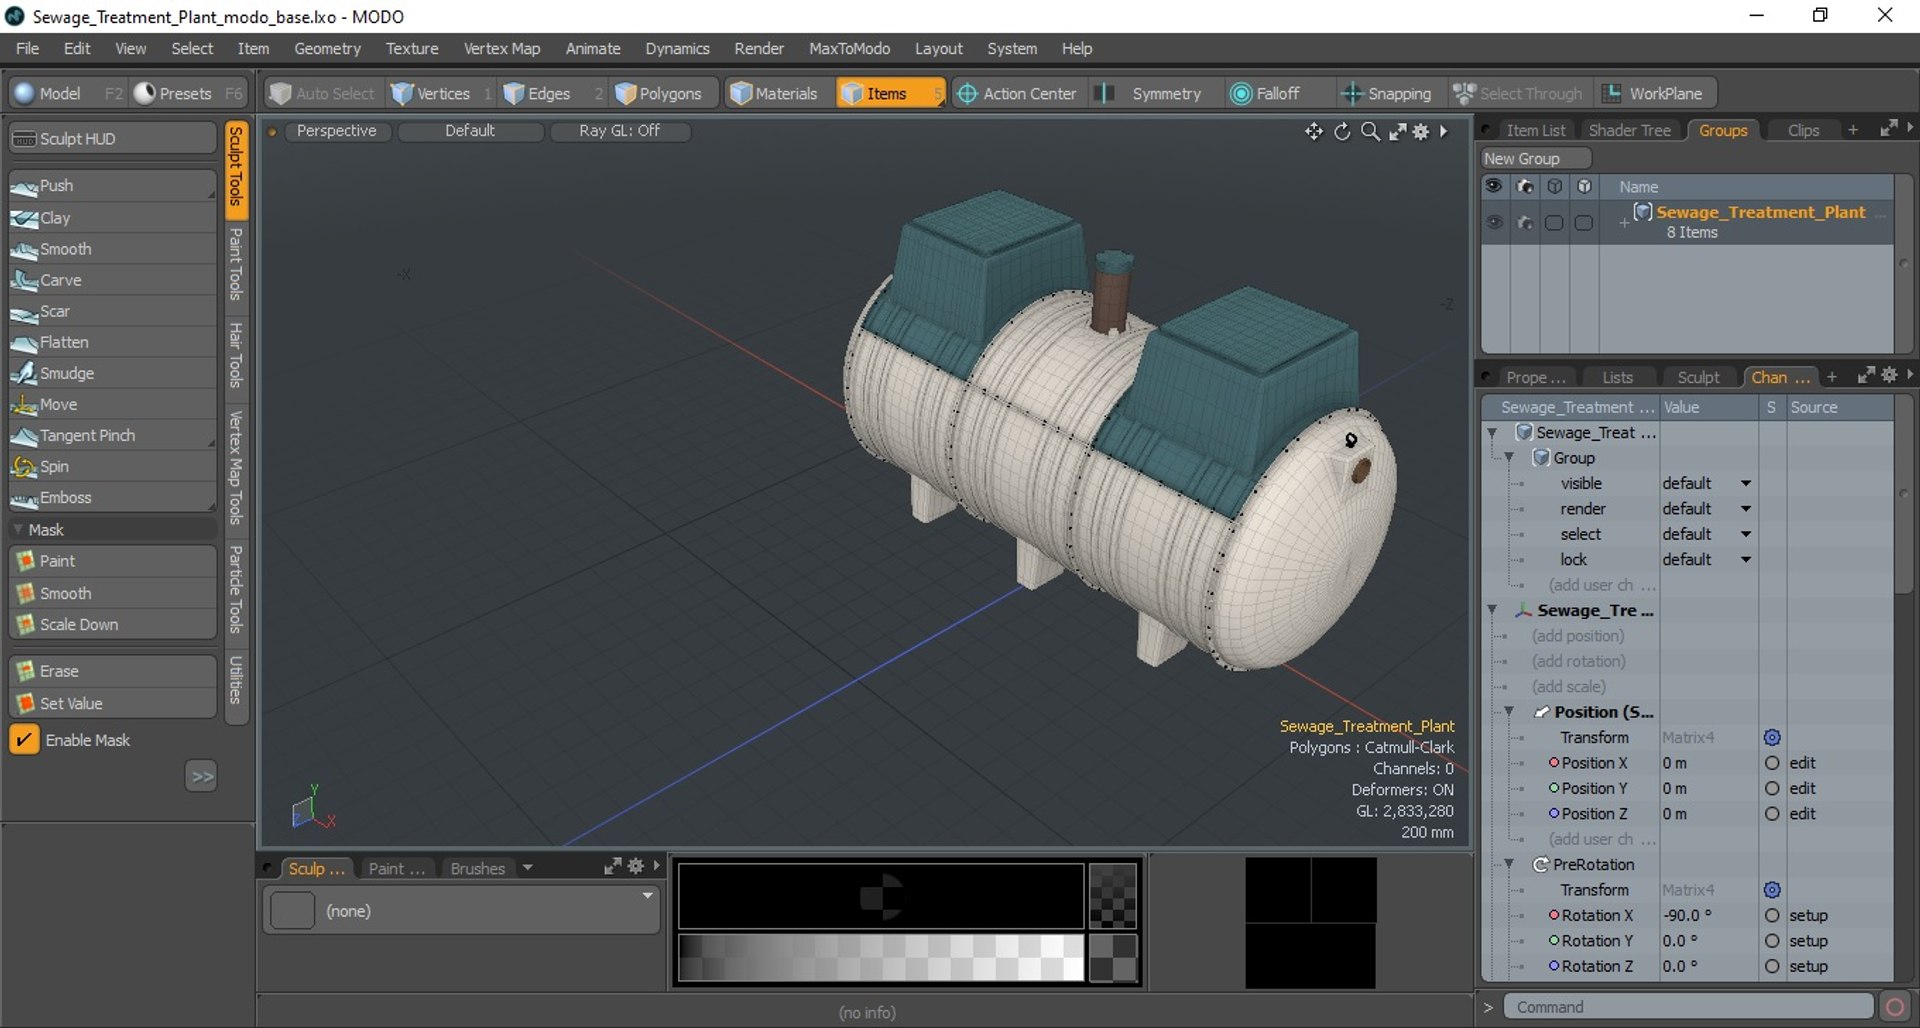1920x1028 pixels.
Task: Choose the mask Paint tool
Action: [112, 561]
